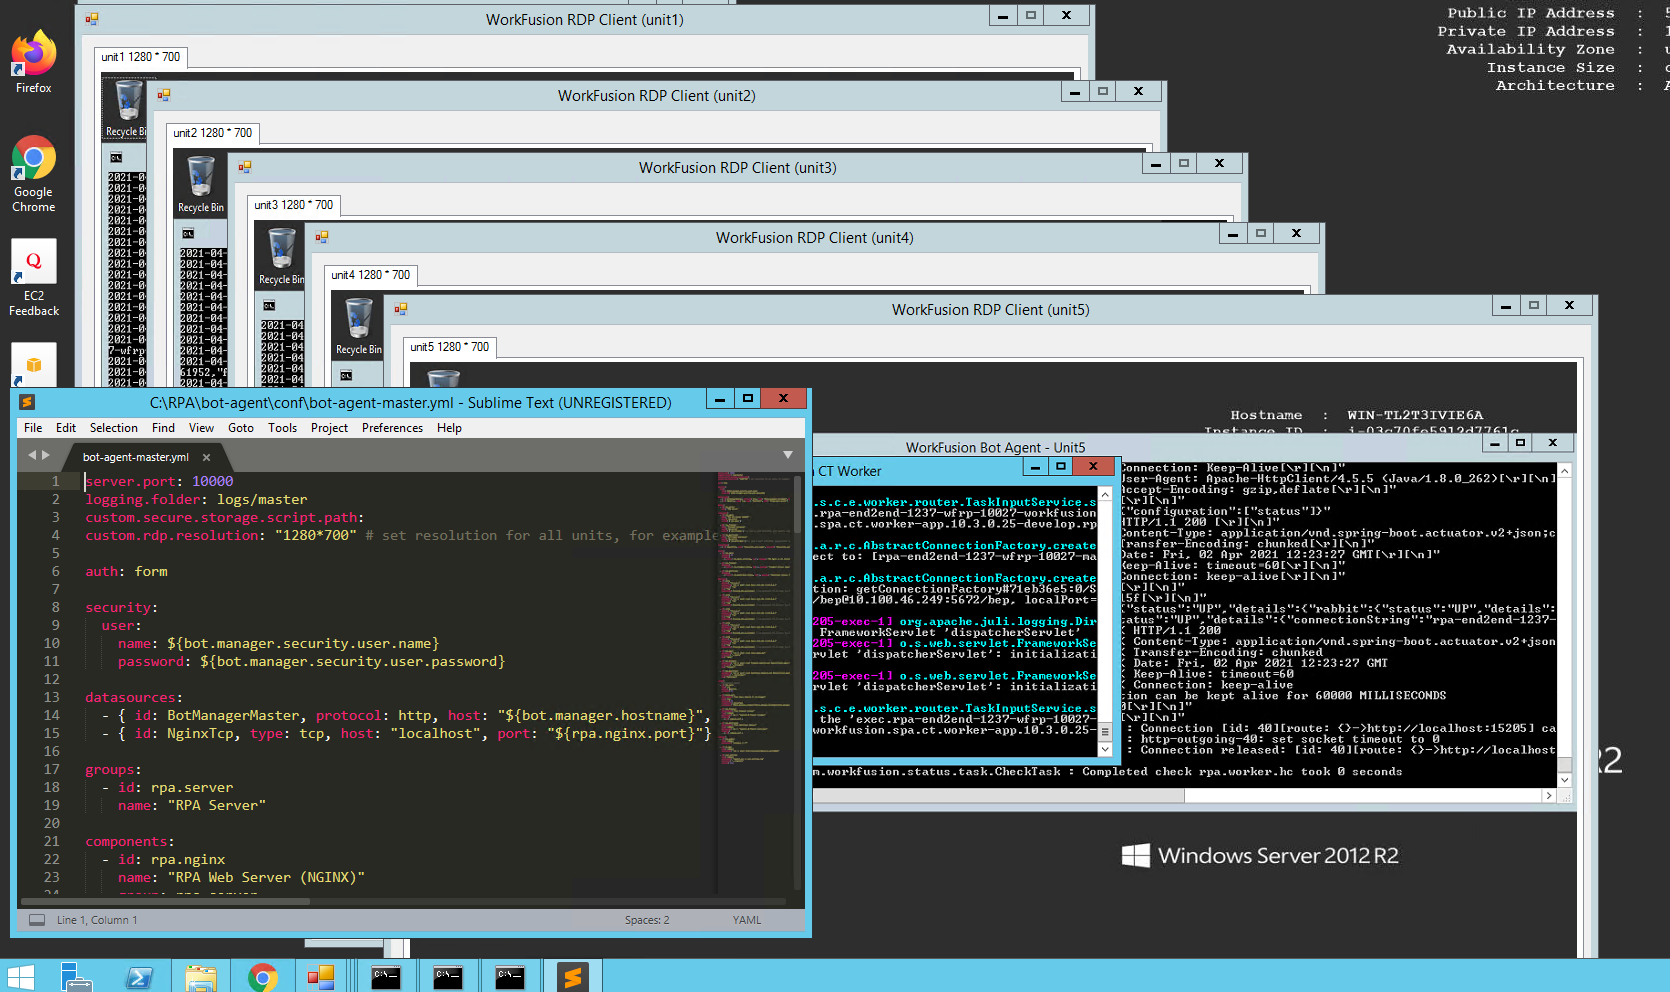Click the Windows Start button
This screenshot has width=1670, height=992.
[20, 977]
